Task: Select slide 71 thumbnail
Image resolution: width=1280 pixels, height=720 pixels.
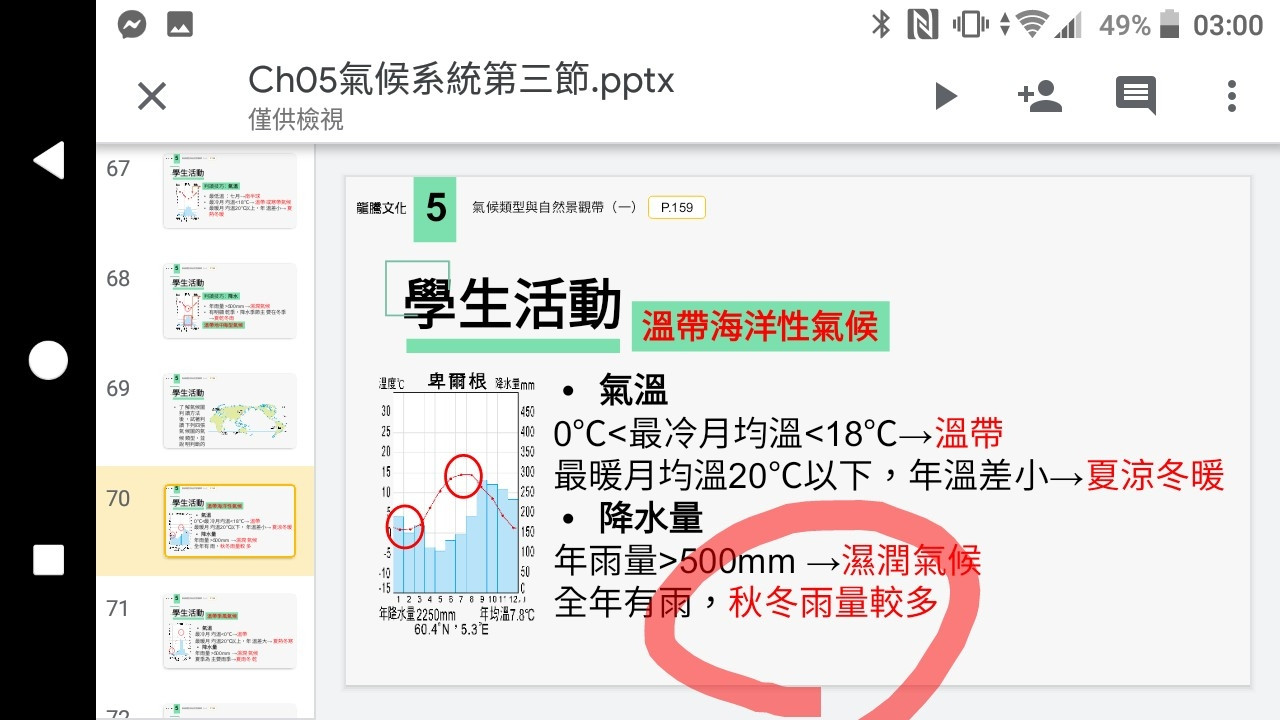Action: click(x=230, y=630)
